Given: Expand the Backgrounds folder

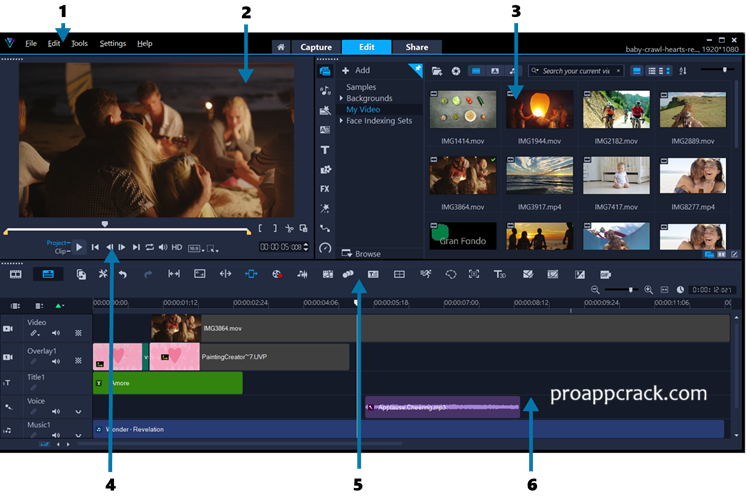Looking at the screenshot, I should point(341,98).
